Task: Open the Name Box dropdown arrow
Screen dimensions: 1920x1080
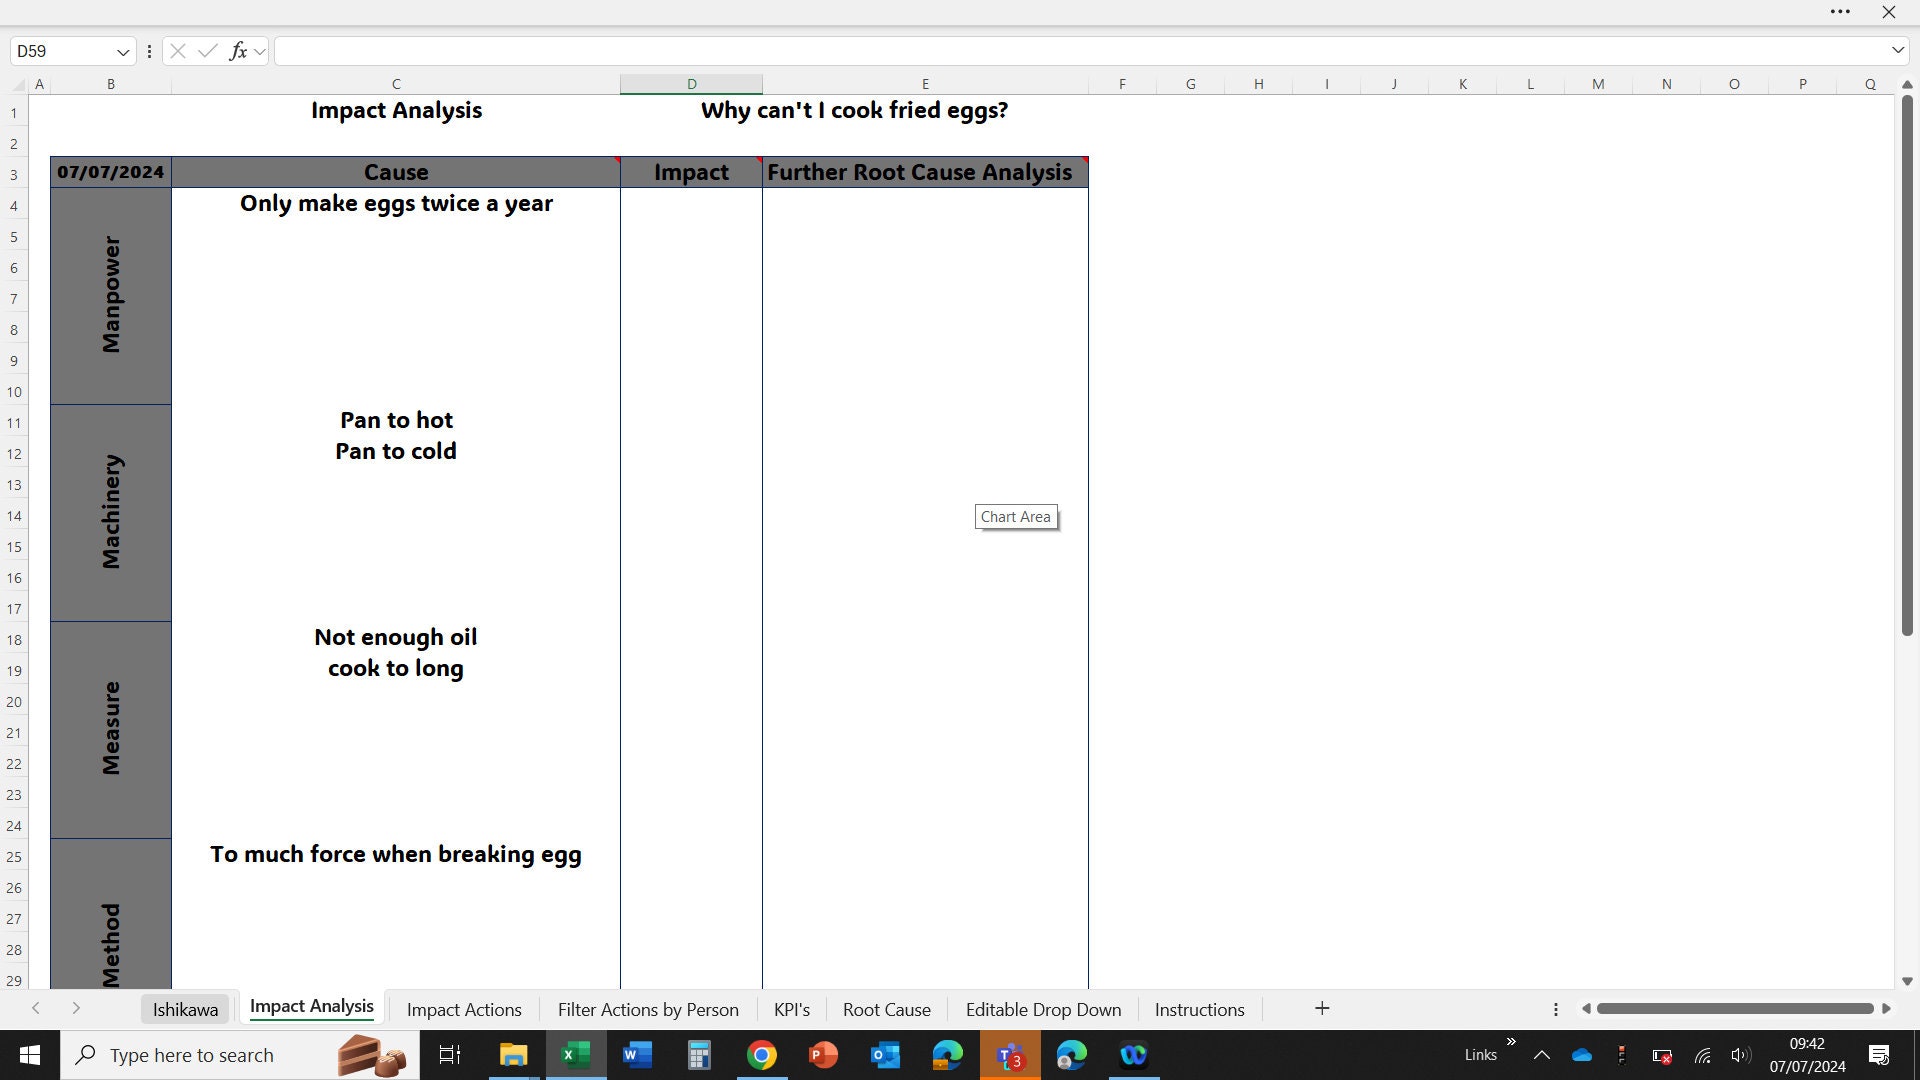Action: click(x=122, y=51)
